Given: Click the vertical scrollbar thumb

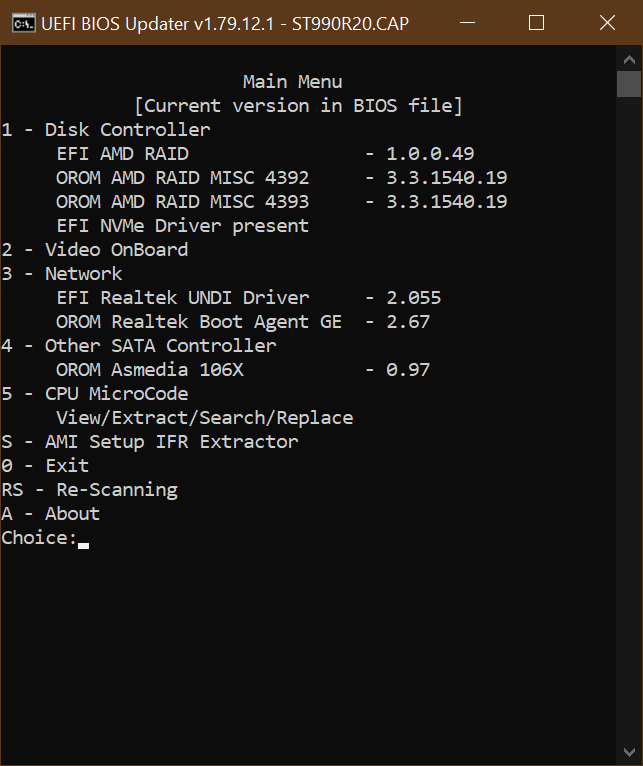Looking at the screenshot, I should click(629, 84).
